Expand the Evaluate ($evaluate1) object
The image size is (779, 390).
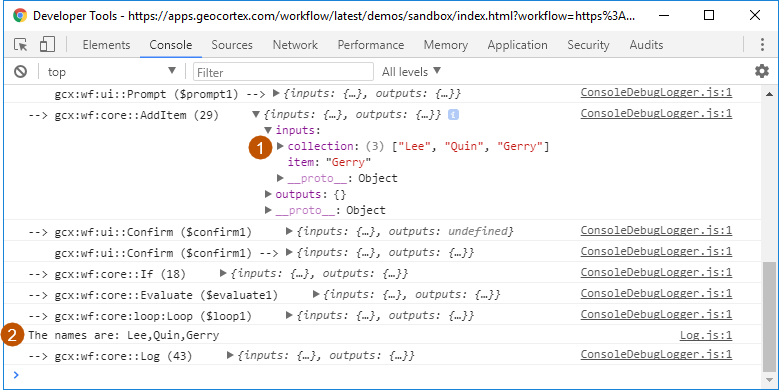(316, 295)
